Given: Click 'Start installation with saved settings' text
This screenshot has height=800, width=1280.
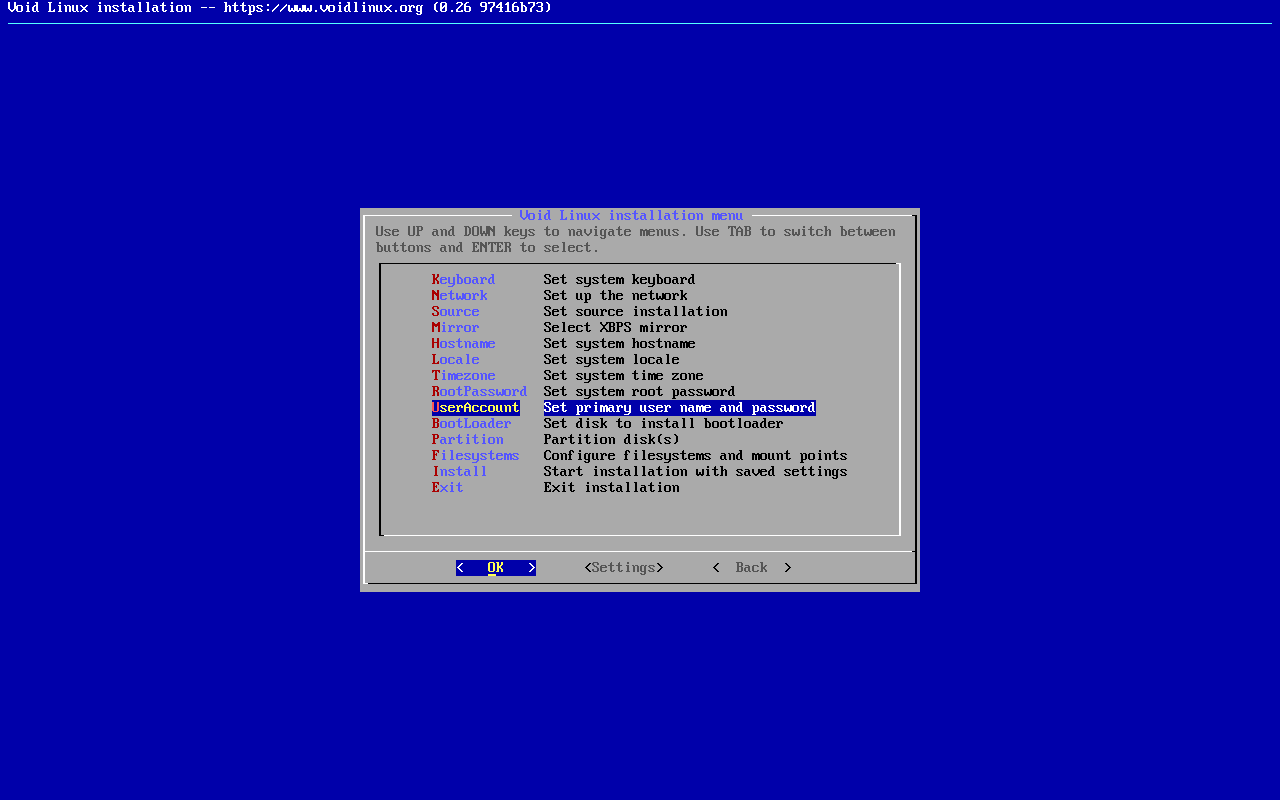Looking at the screenshot, I should coord(695,472).
